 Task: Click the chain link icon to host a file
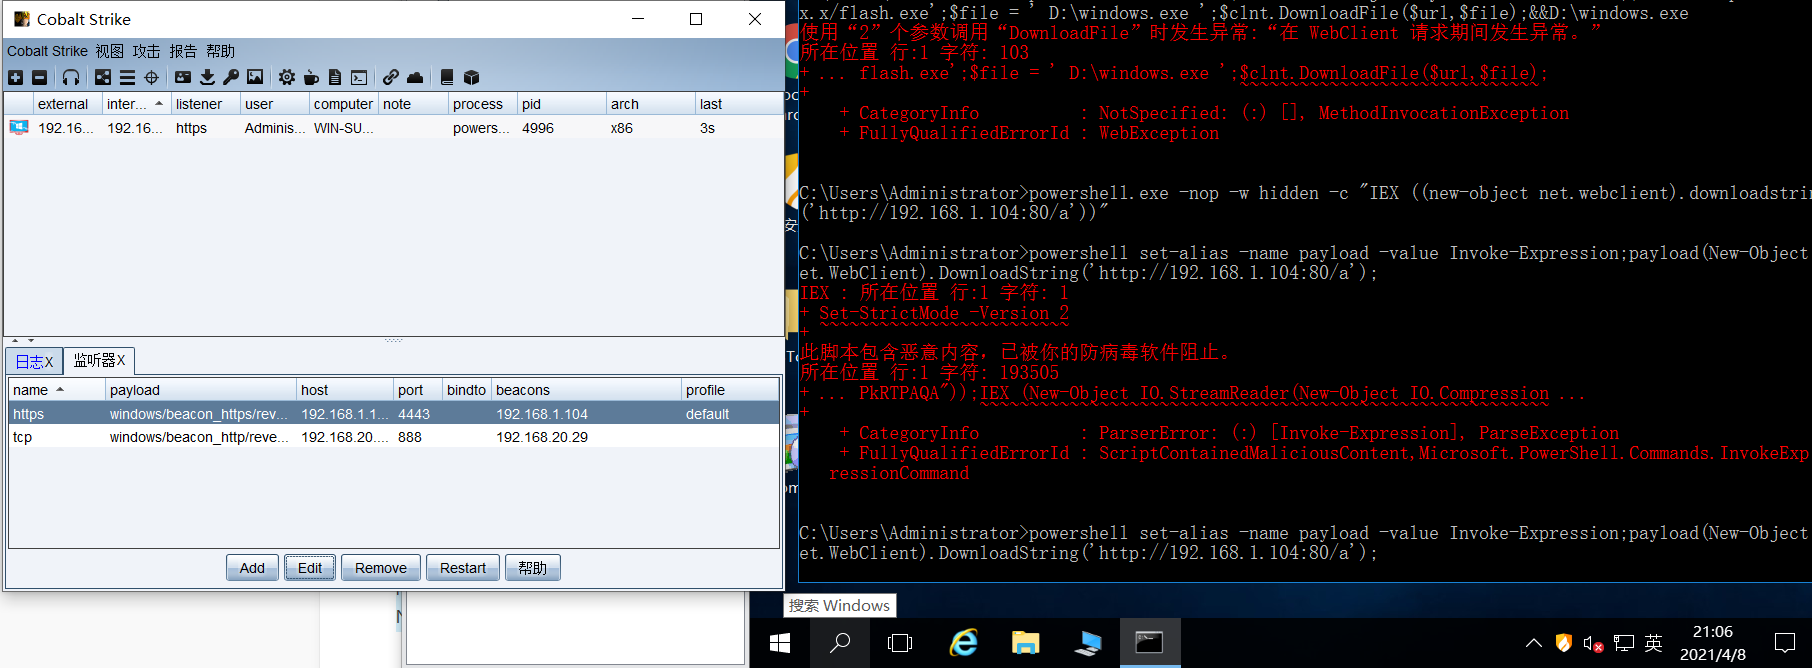(x=391, y=77)
